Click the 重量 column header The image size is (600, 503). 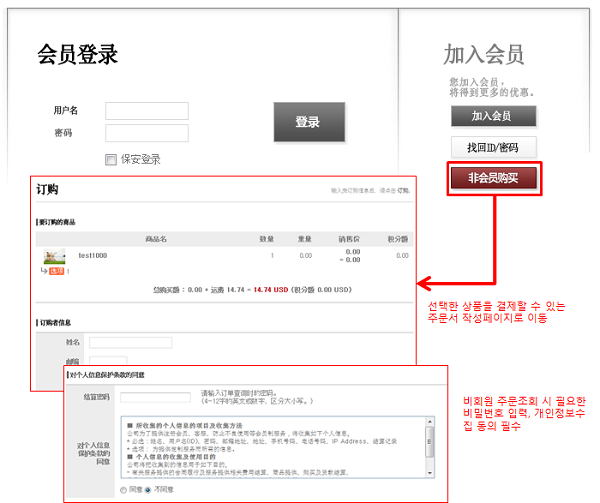click(x=305, y=239)
